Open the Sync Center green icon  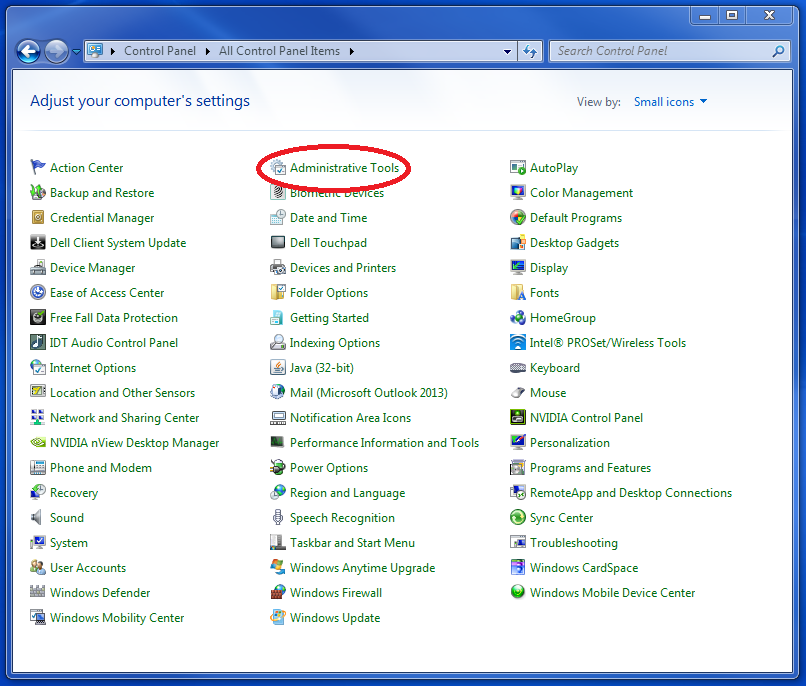[x=518, y=517]
